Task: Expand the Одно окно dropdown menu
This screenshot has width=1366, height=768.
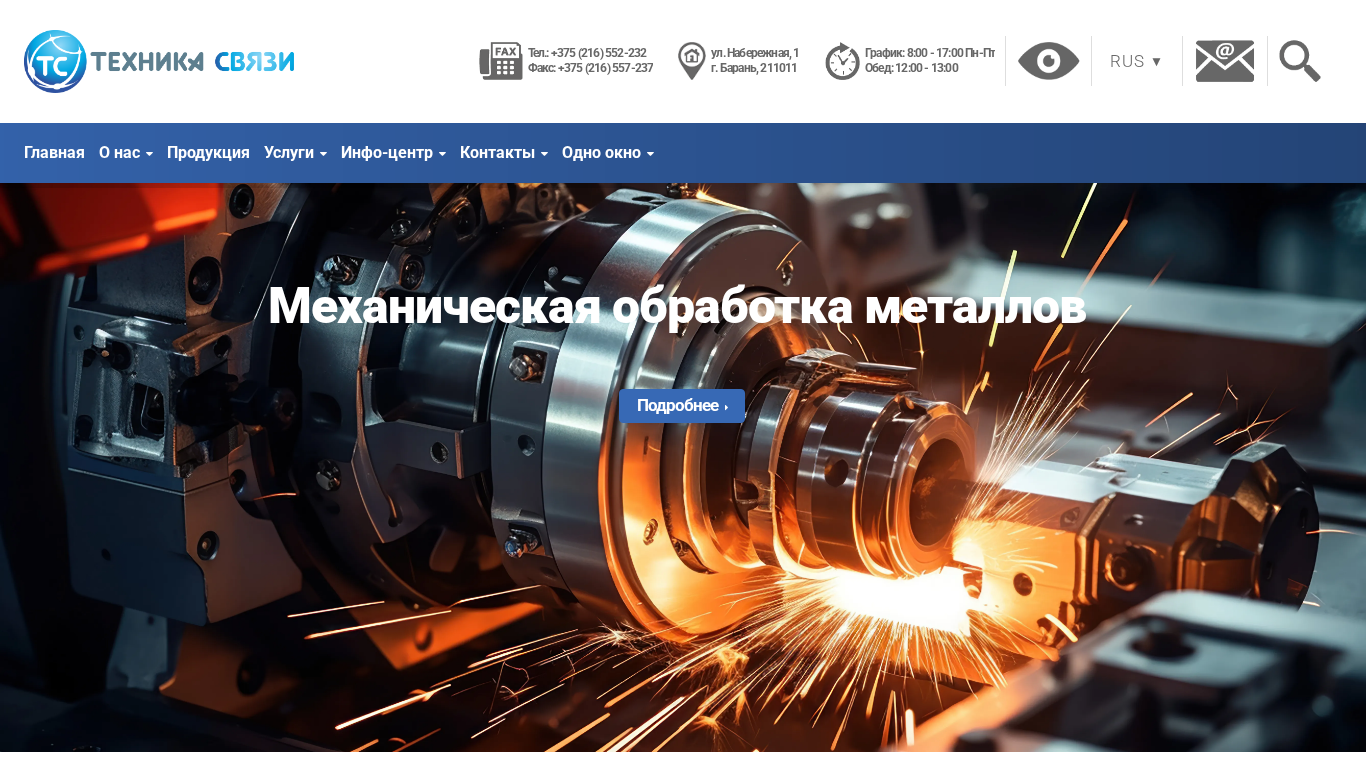Action: point(608,153)
